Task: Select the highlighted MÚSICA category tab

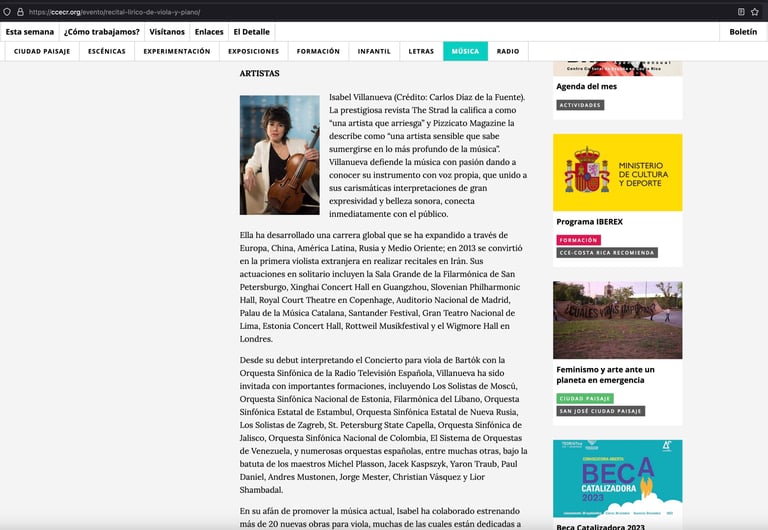Action: 465,51
